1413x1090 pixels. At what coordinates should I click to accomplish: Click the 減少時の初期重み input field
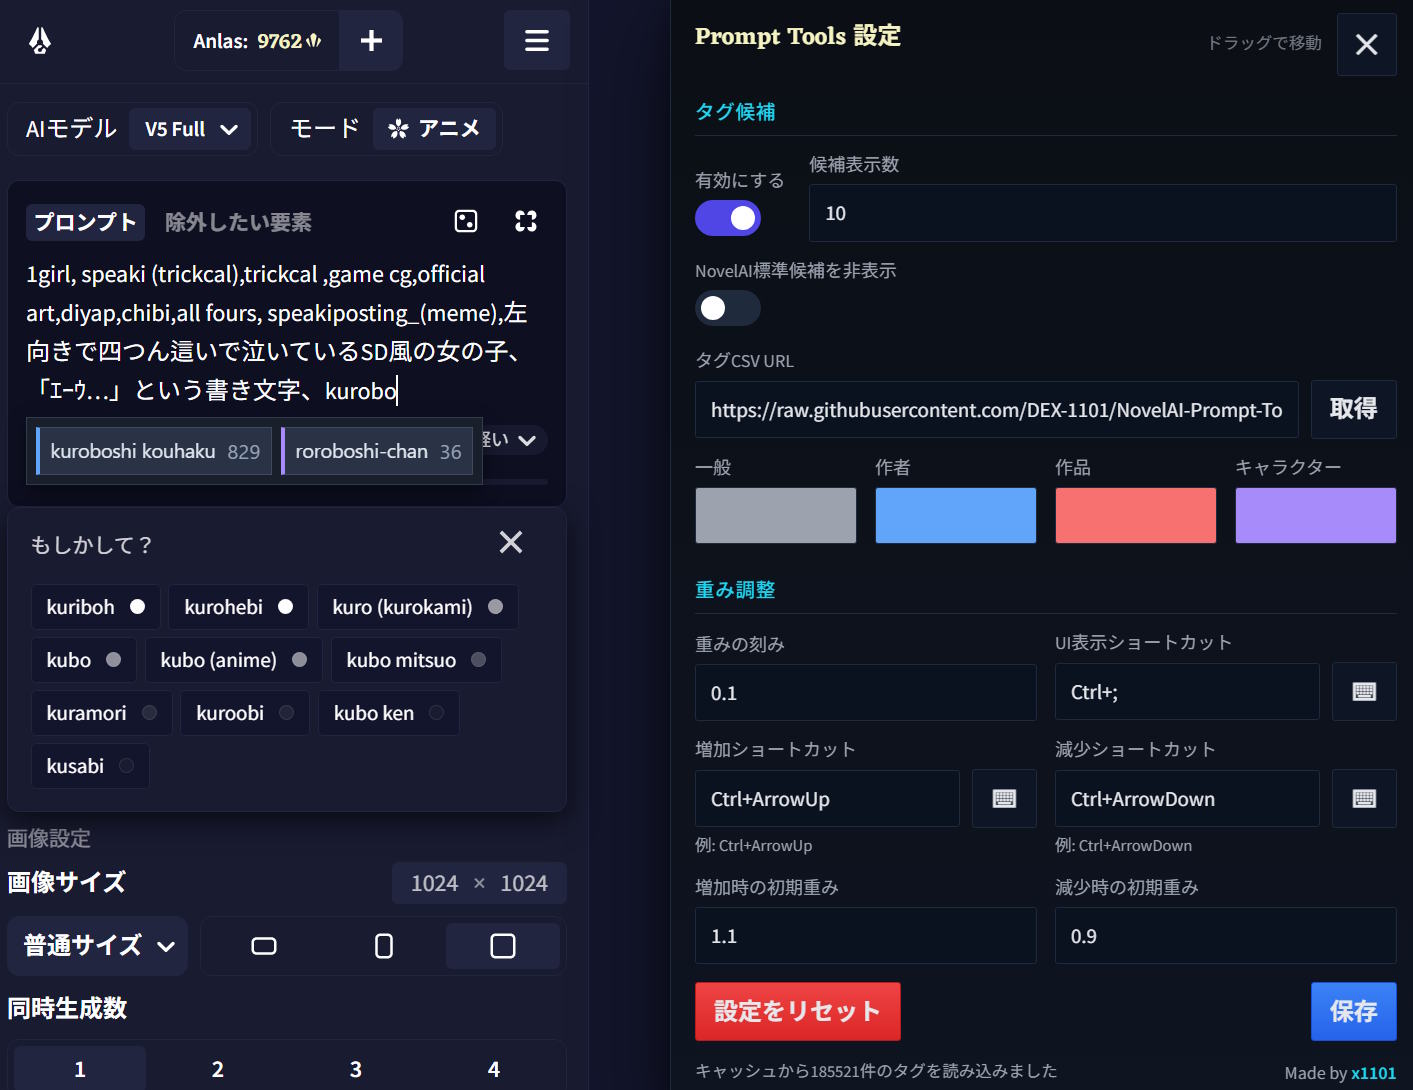[1226, 936]
